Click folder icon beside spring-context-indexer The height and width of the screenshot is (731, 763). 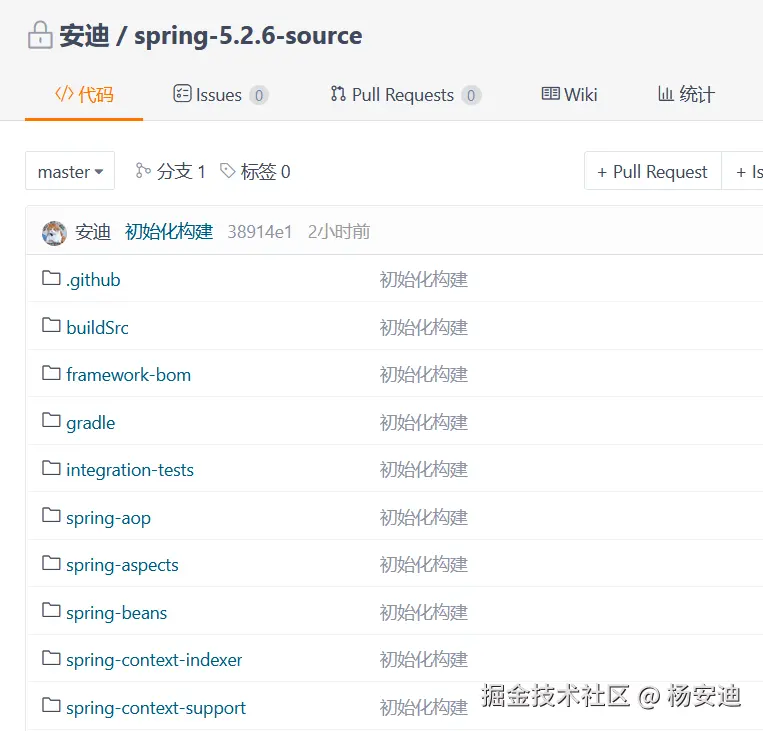tap(51, 658)
